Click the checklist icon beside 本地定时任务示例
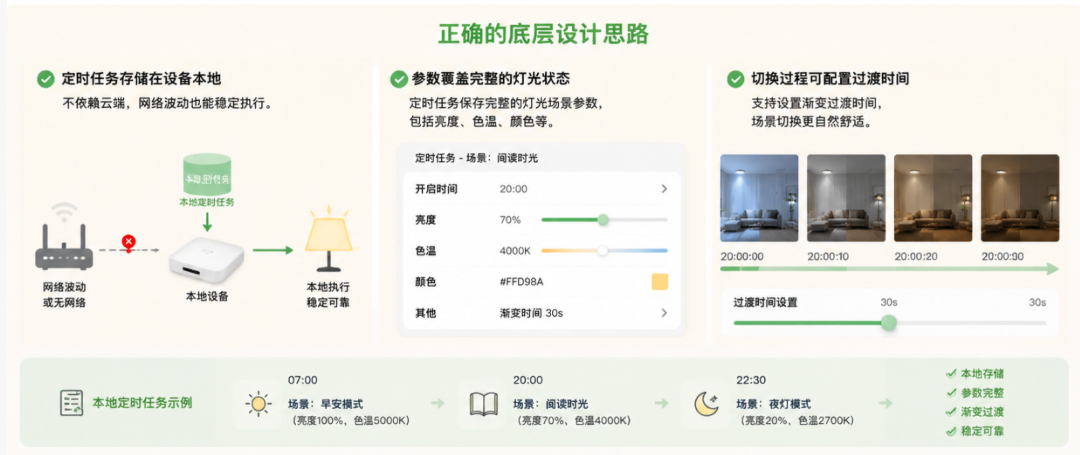Viewport: 1080px width, 455px height. (x=71, y=403)
